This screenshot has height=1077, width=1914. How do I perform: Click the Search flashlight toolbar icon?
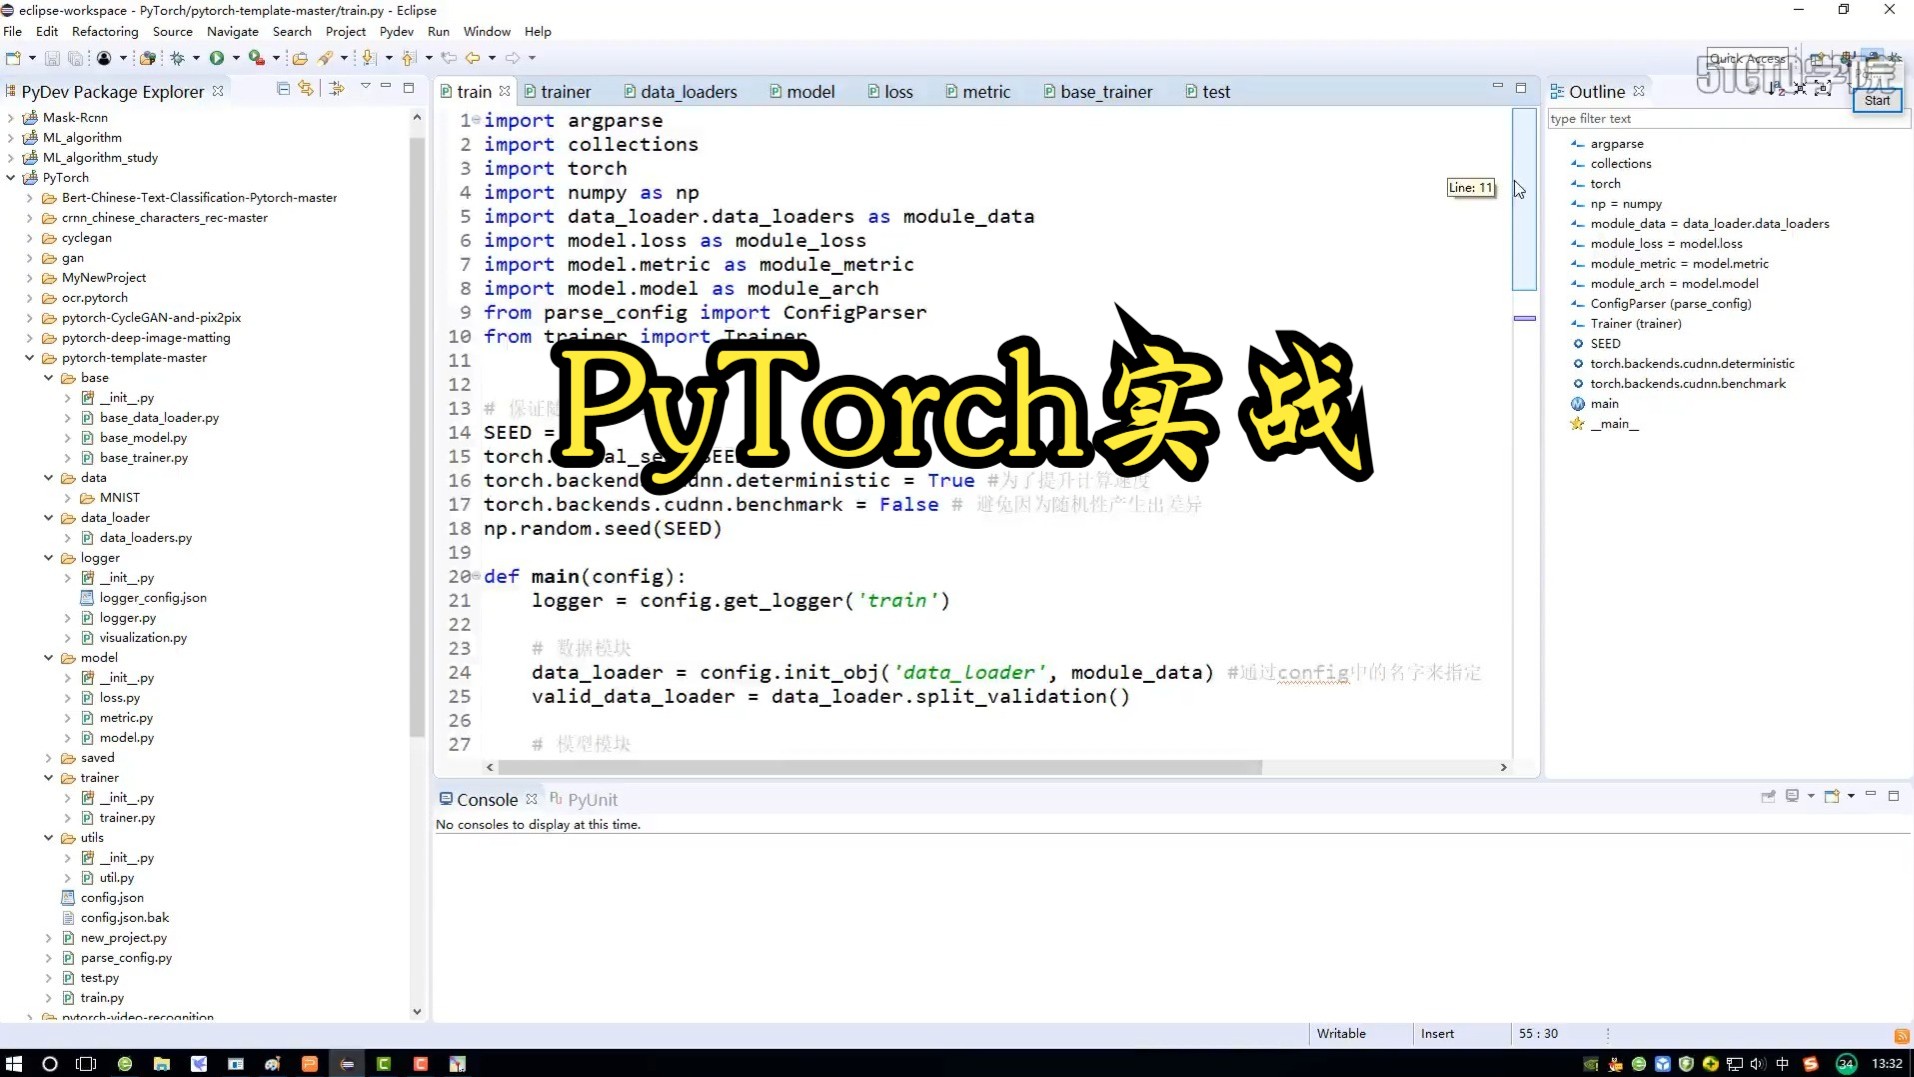tap(325, 58)
